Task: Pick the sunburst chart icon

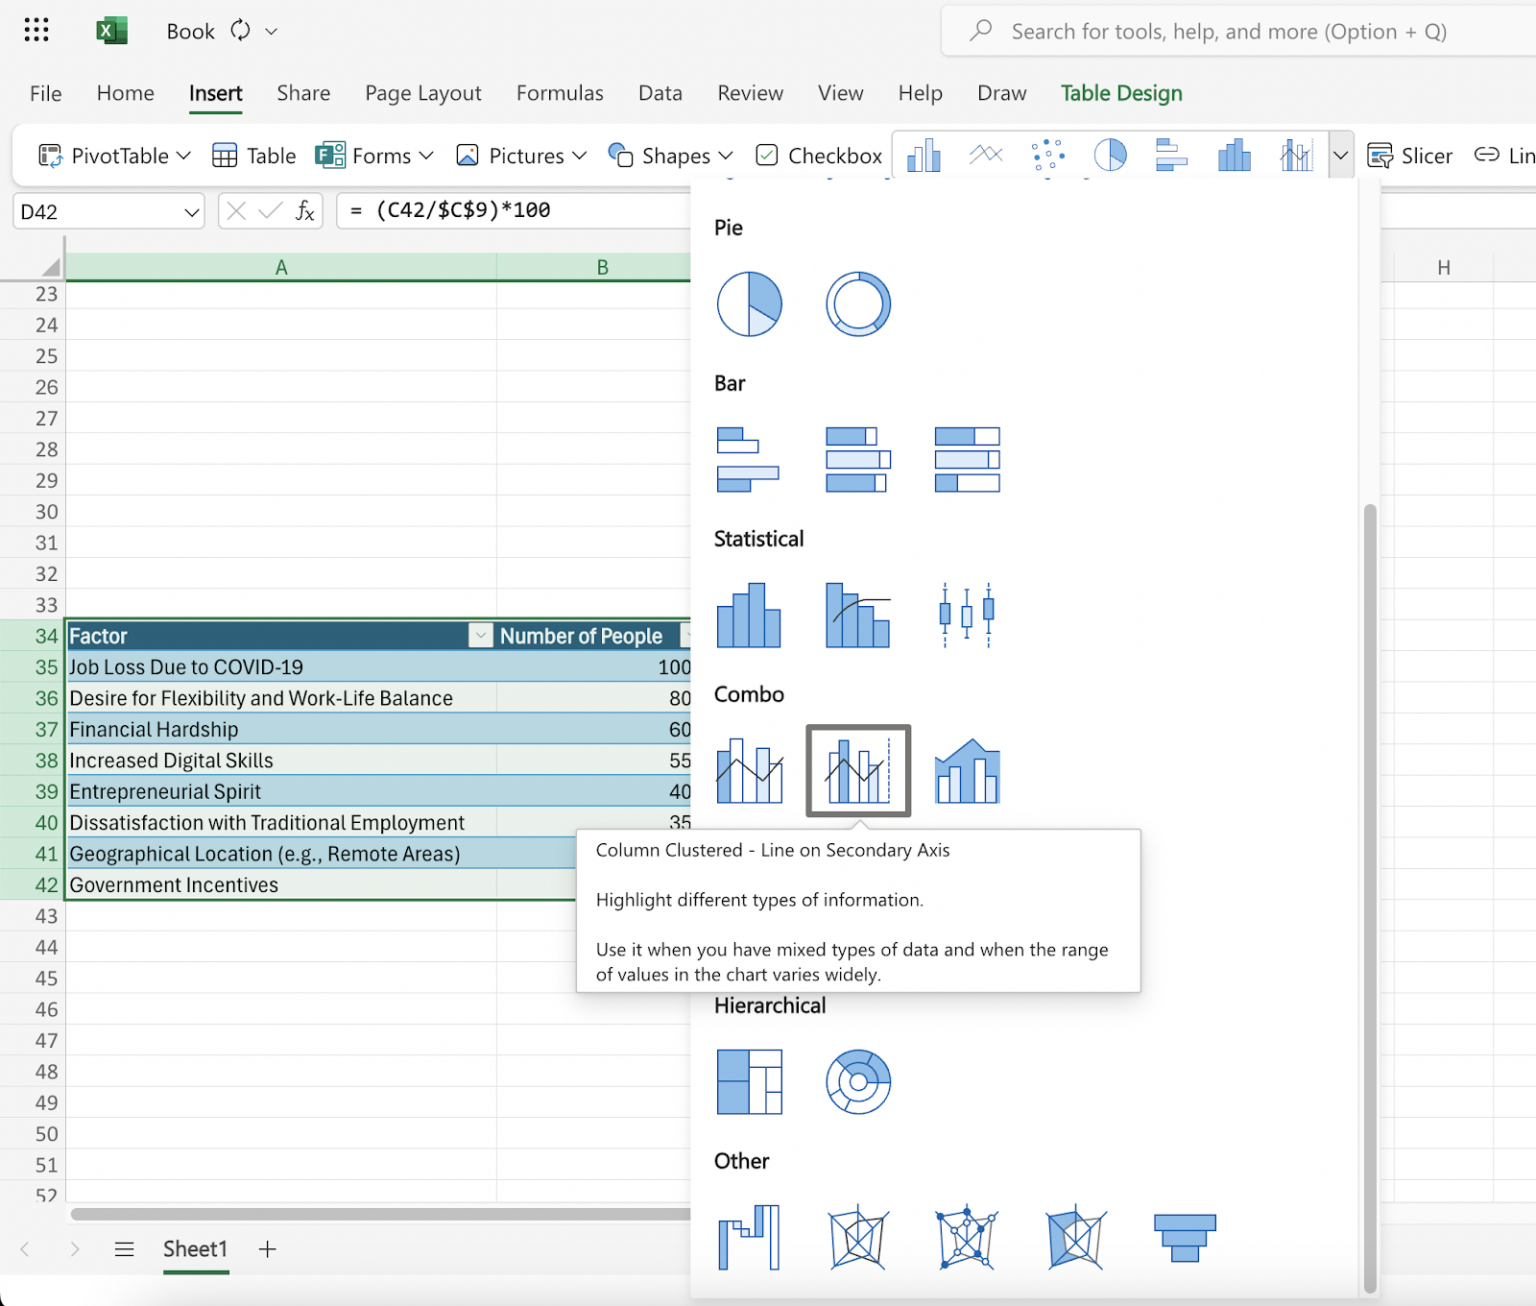Action: pyautogui.click(x=858, y=1082)
